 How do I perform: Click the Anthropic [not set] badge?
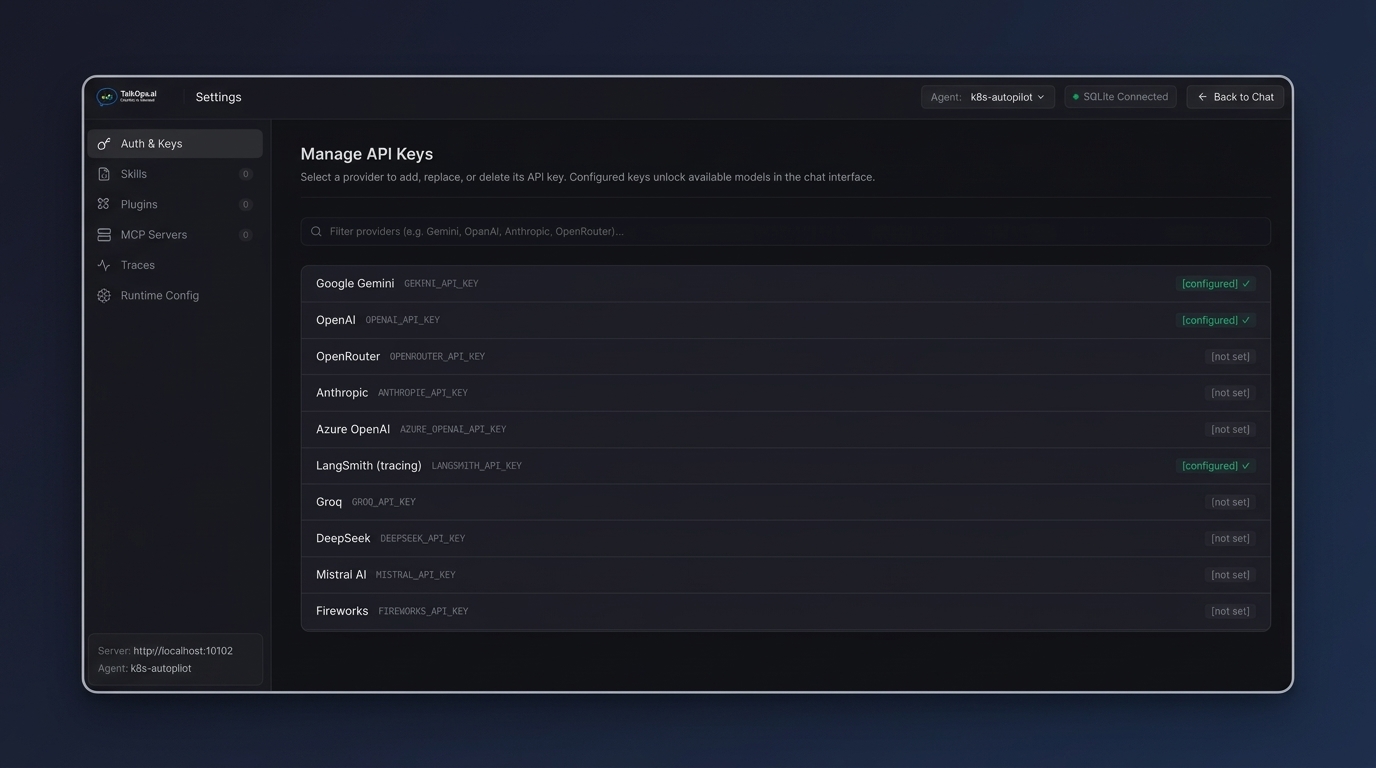point(1230,393)
